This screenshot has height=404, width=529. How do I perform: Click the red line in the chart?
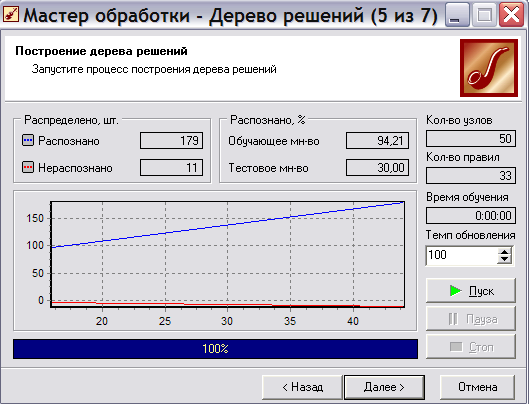click(x=228, y=304)
